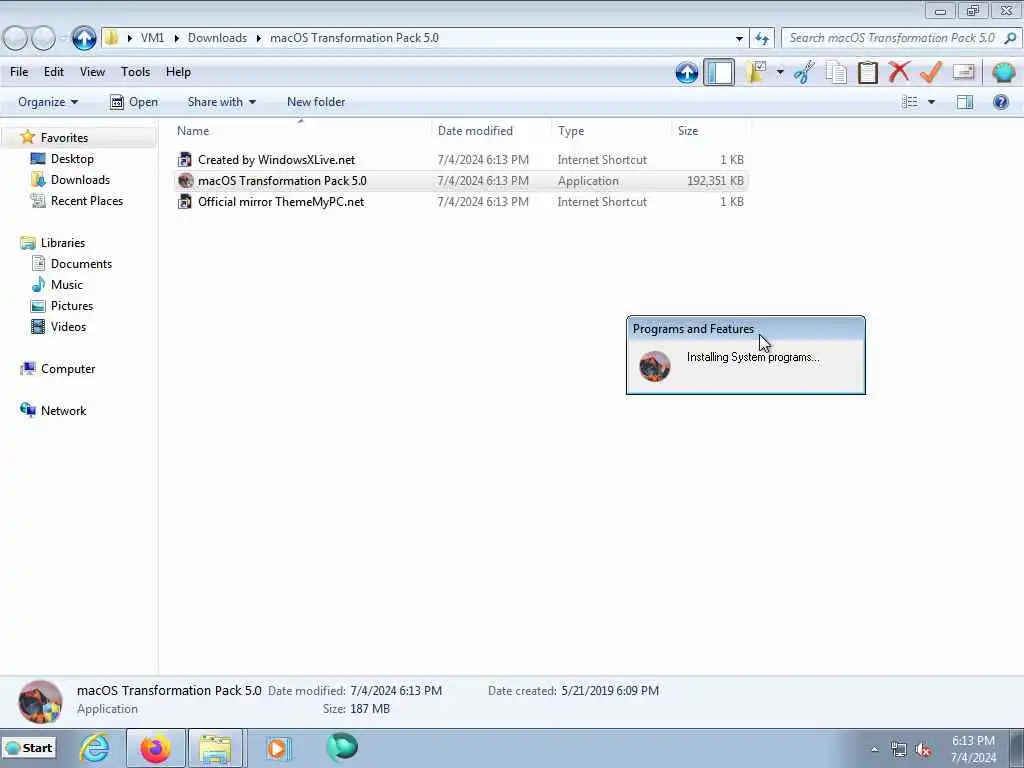This screenshot has width=1024, height=768.
Task: Click Downloads in the address breadcrumb
Action: 217,38
